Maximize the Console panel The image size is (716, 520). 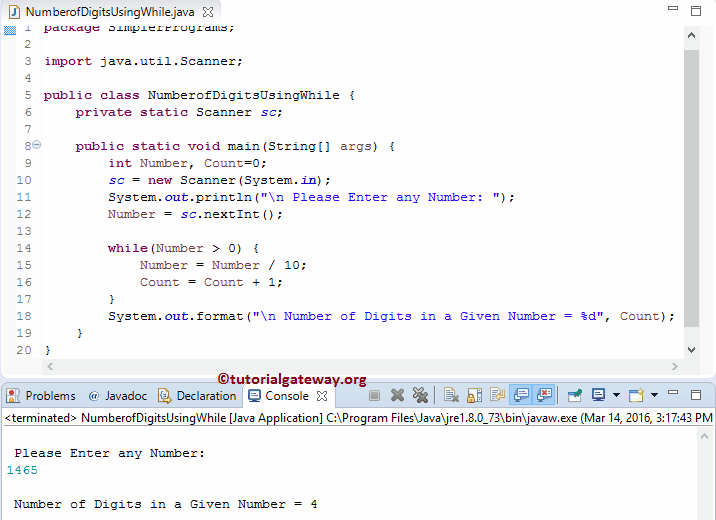point(696,395)
